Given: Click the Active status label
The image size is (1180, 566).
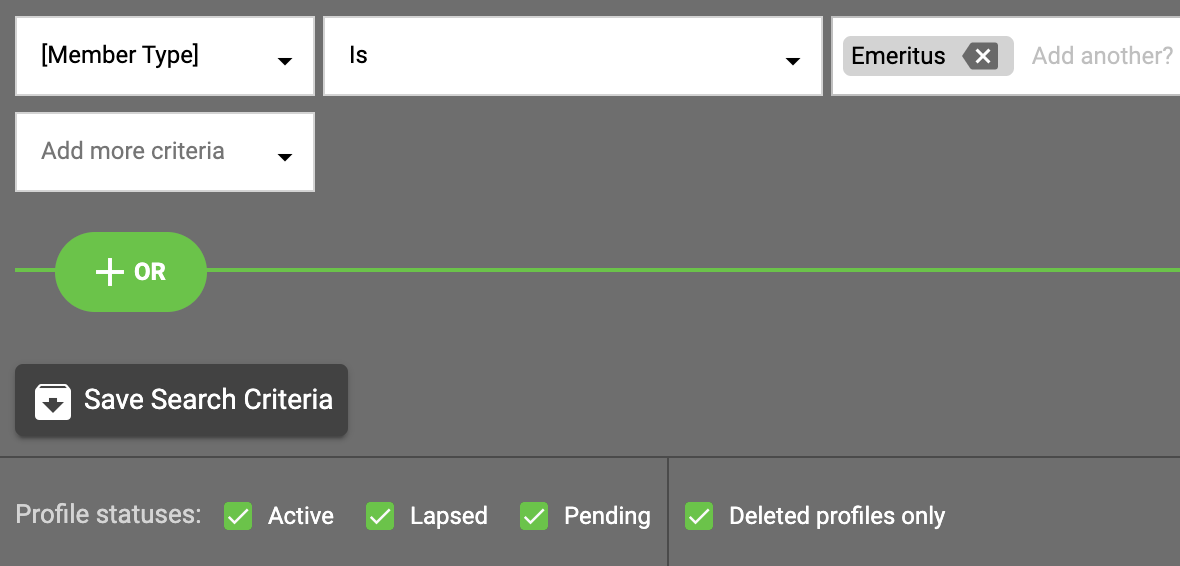Looking at the screenshot, I should coord(301,516).
